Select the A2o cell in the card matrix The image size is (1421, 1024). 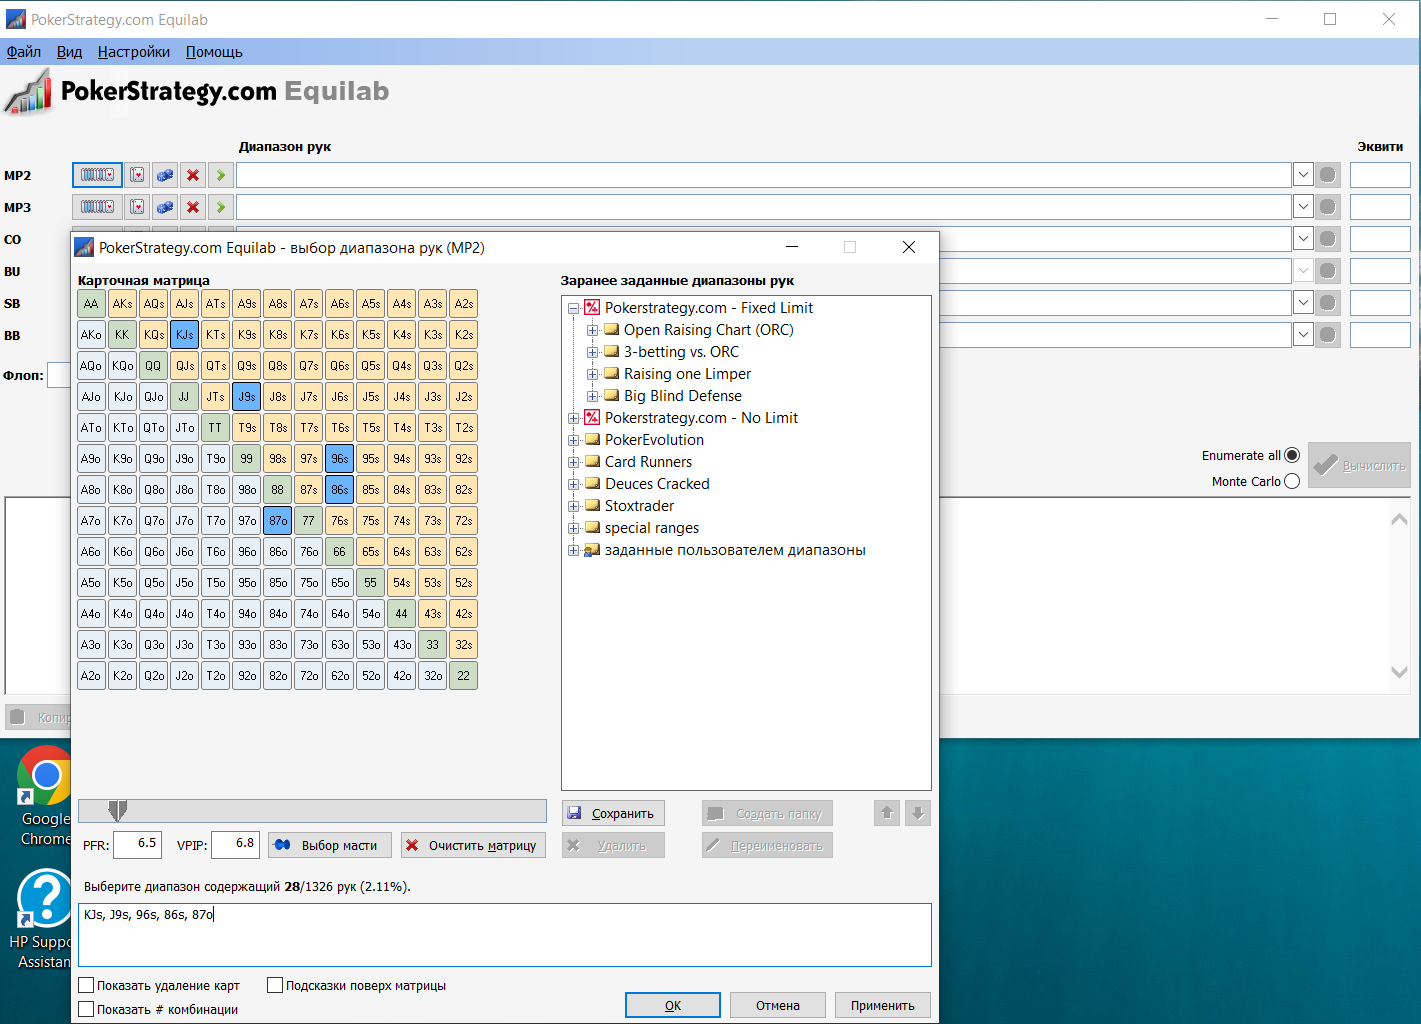91,676
